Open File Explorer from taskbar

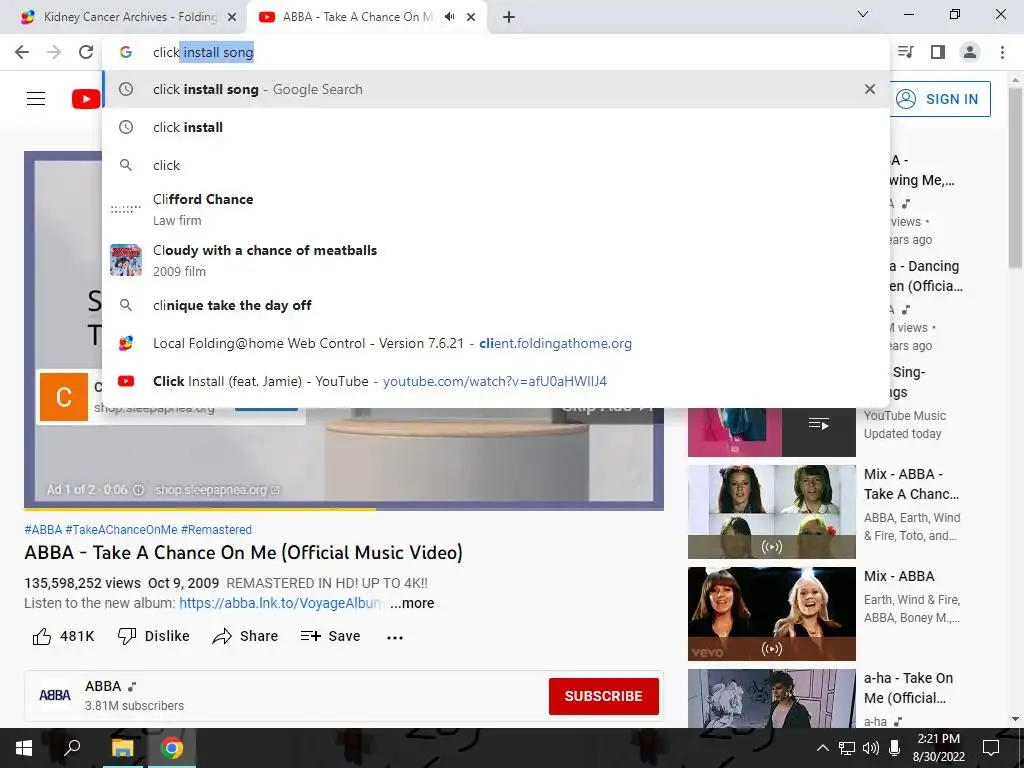[122, 748]
